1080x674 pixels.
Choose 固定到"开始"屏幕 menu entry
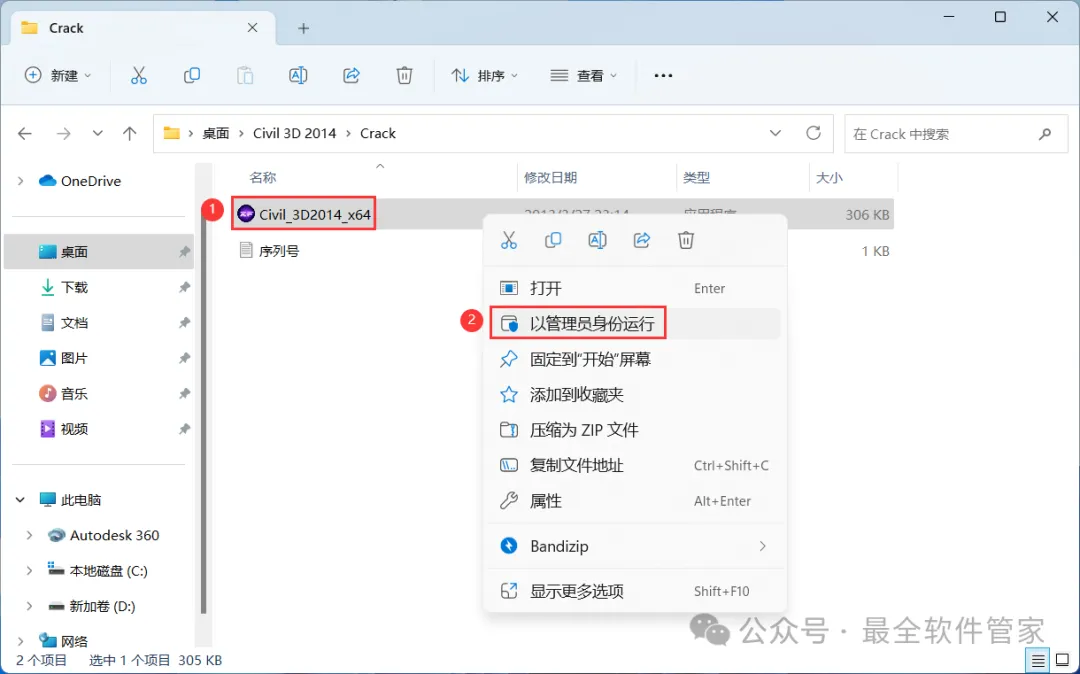[x=635, y=359]
